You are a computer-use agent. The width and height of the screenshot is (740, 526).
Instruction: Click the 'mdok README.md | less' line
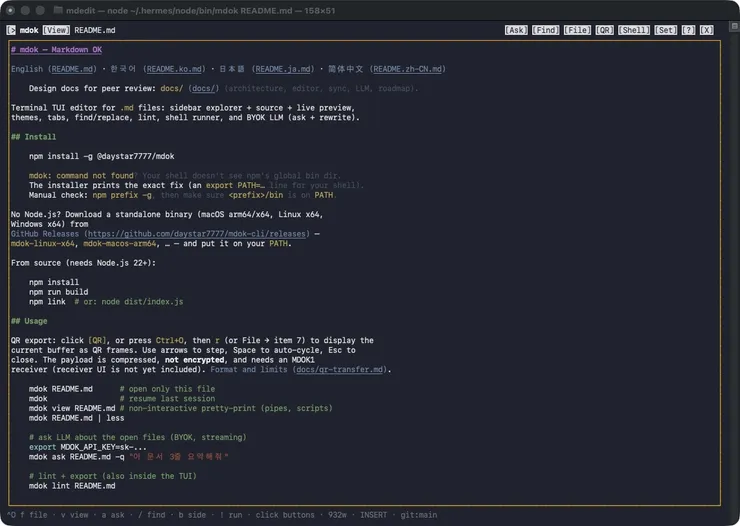[76, 418]
